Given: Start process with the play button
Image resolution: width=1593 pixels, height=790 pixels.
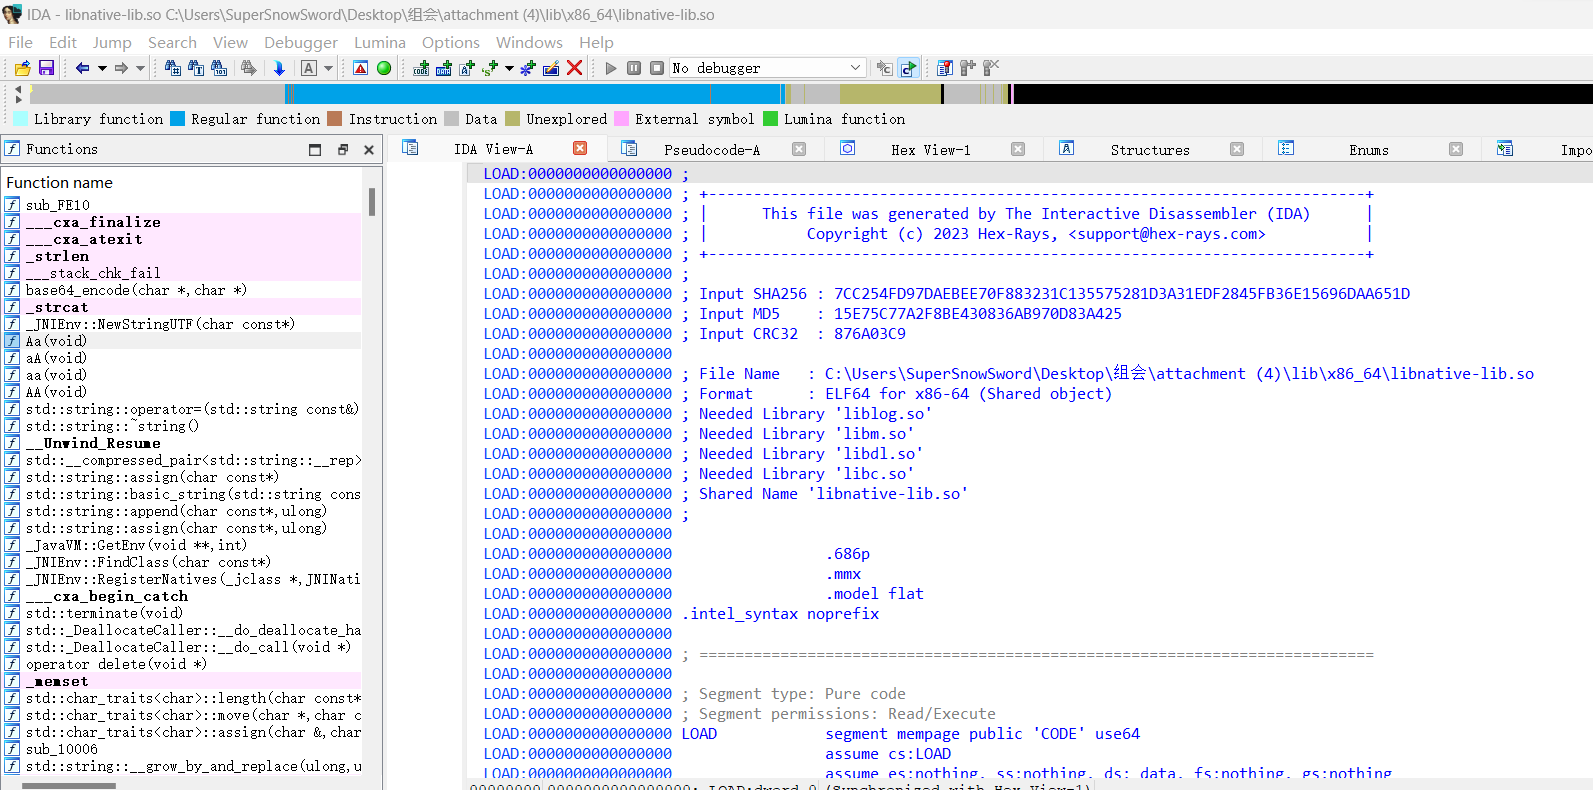Looking at the screenshot, I should point(611,68).
